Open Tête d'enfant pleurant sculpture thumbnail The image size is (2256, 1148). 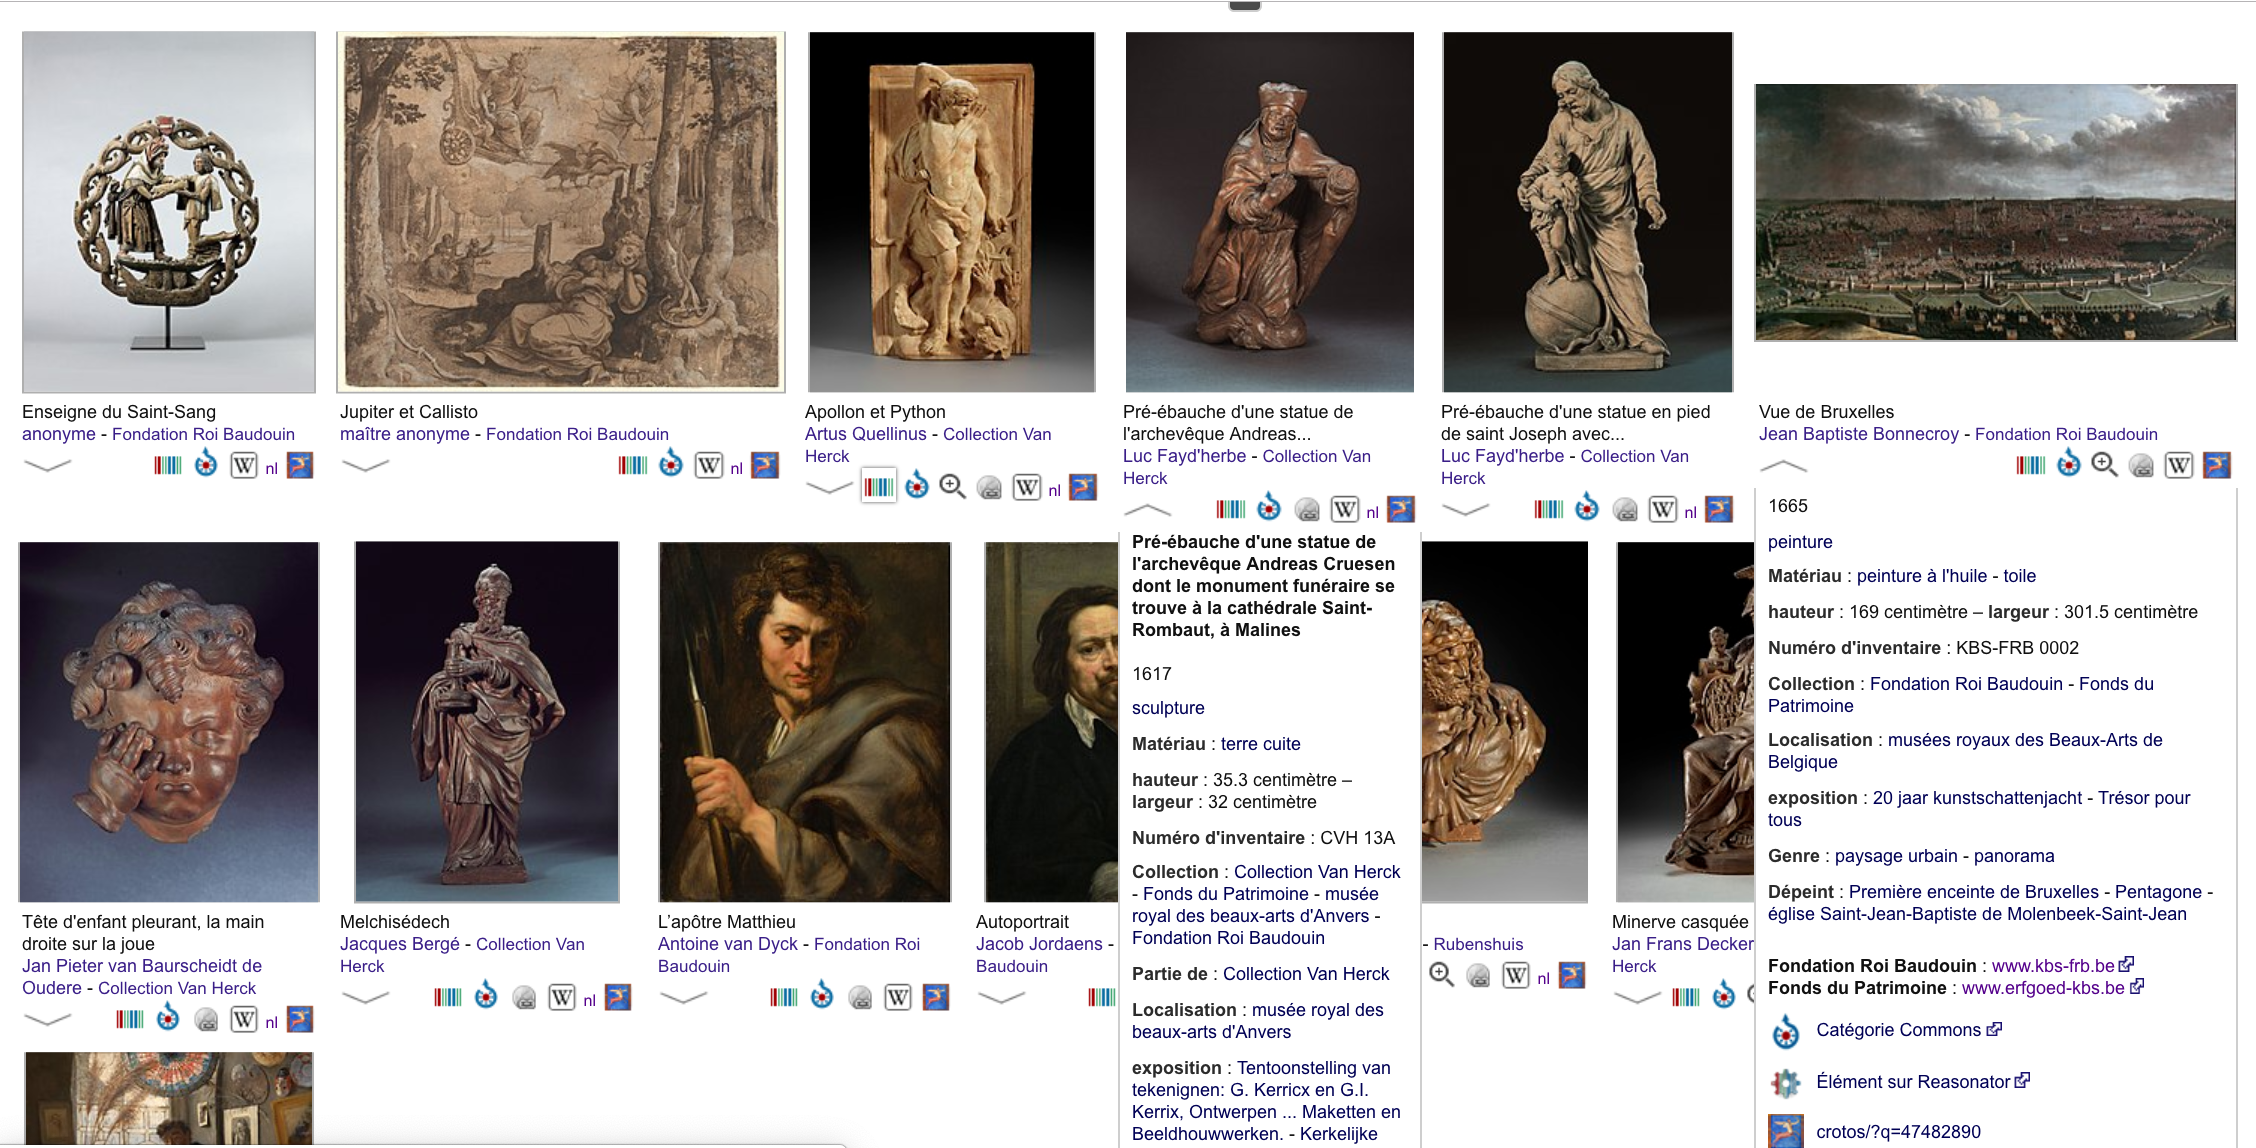169,722
